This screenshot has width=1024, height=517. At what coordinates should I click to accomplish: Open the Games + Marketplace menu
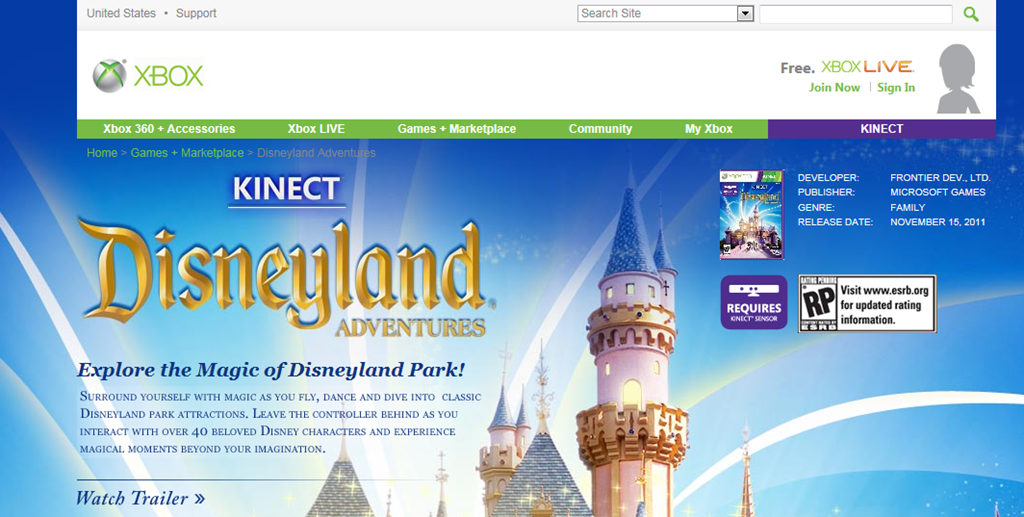456,129
